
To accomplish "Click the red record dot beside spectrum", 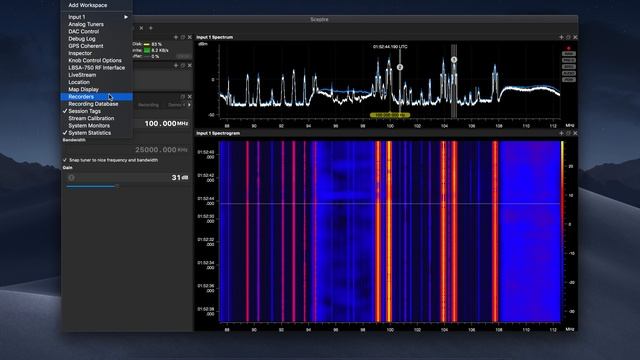I will click(568, 48).
